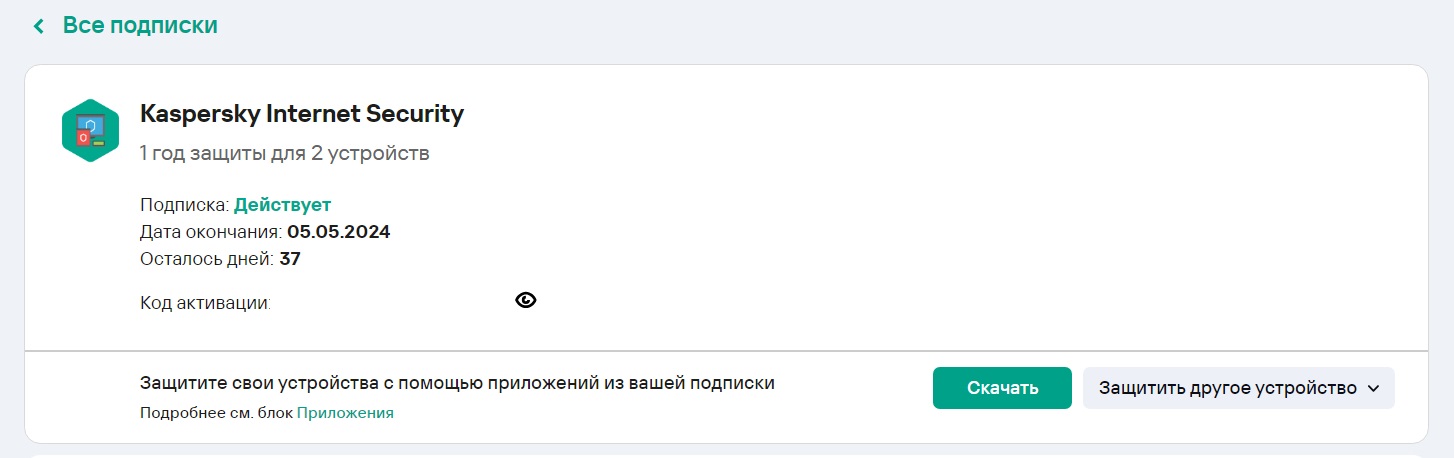Screen dimensions: 1454x458
Task: Click the Код активации label
Action: (x=206, y=302)
